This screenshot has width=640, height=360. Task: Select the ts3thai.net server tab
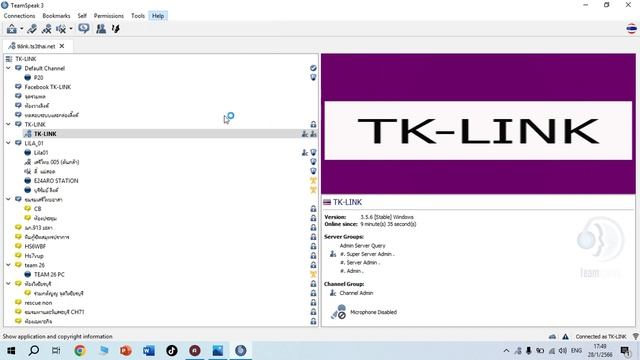tap(37, 46)
